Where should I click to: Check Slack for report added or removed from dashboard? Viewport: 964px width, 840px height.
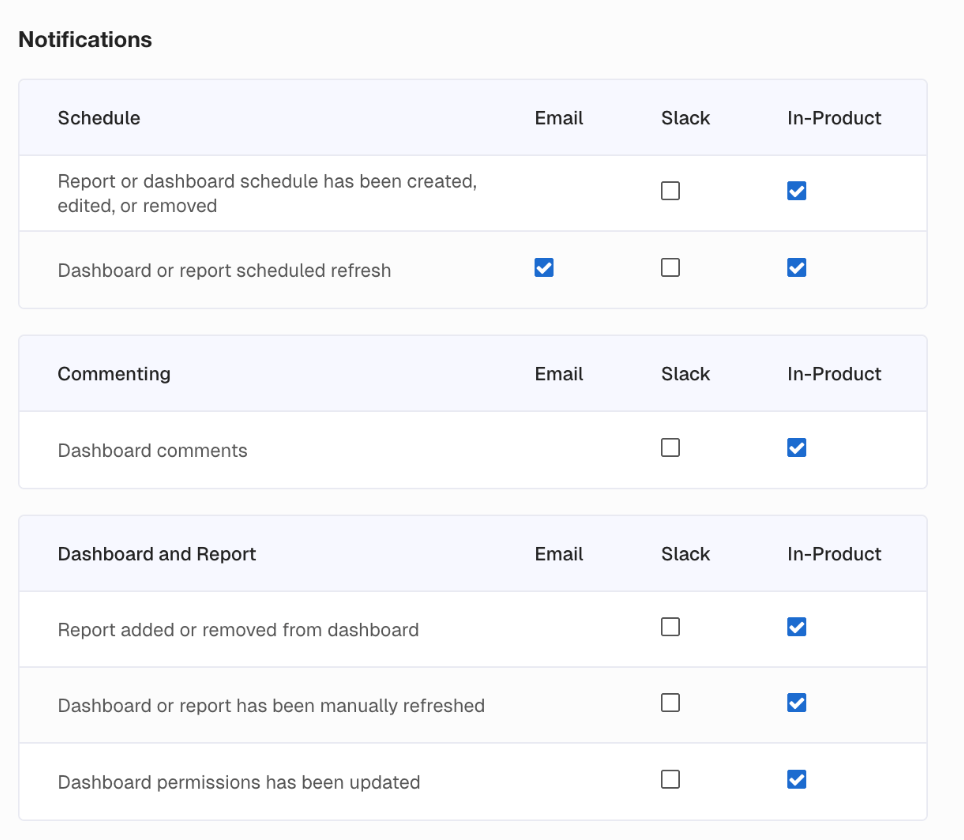click(670, 627)
